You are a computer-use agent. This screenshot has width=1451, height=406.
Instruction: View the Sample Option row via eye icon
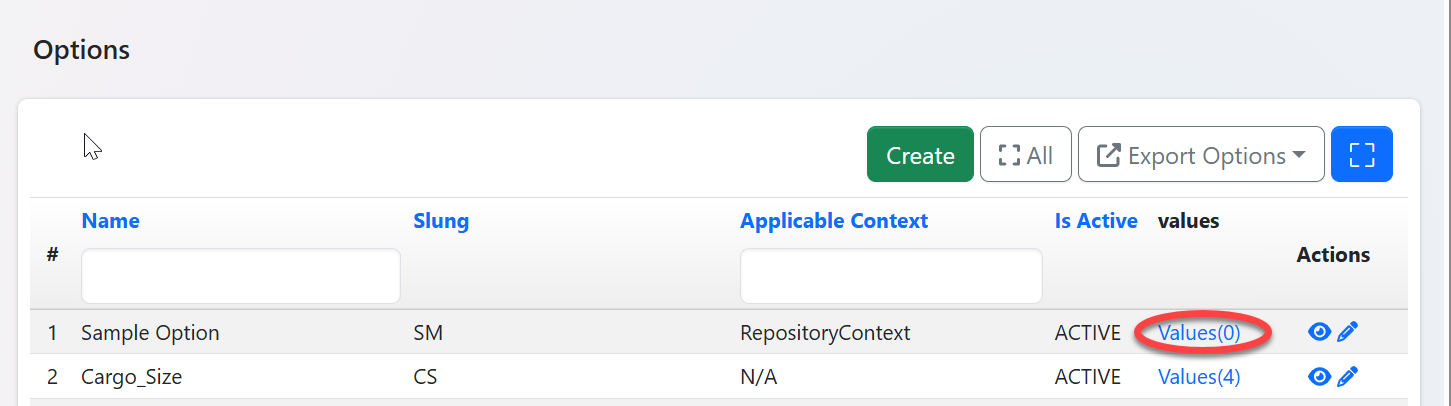[1319, 332]
